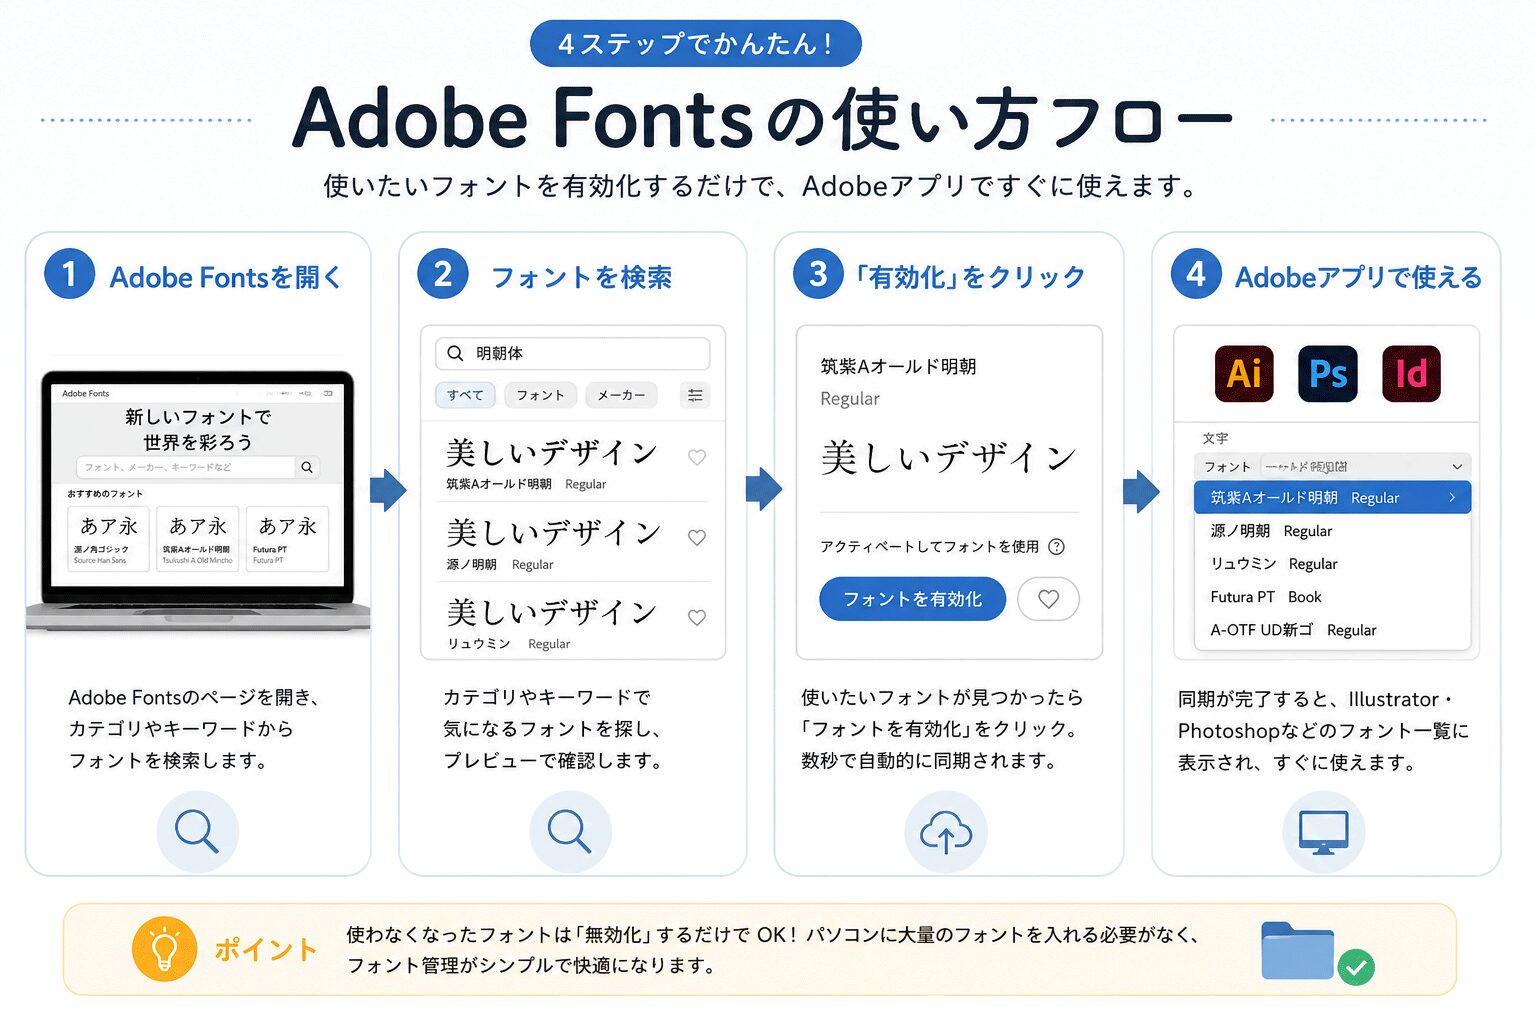The height and width of the screenshot is (1024, 1536).
Task: Select the メーカー filter tab
Action: click(621, 395)
